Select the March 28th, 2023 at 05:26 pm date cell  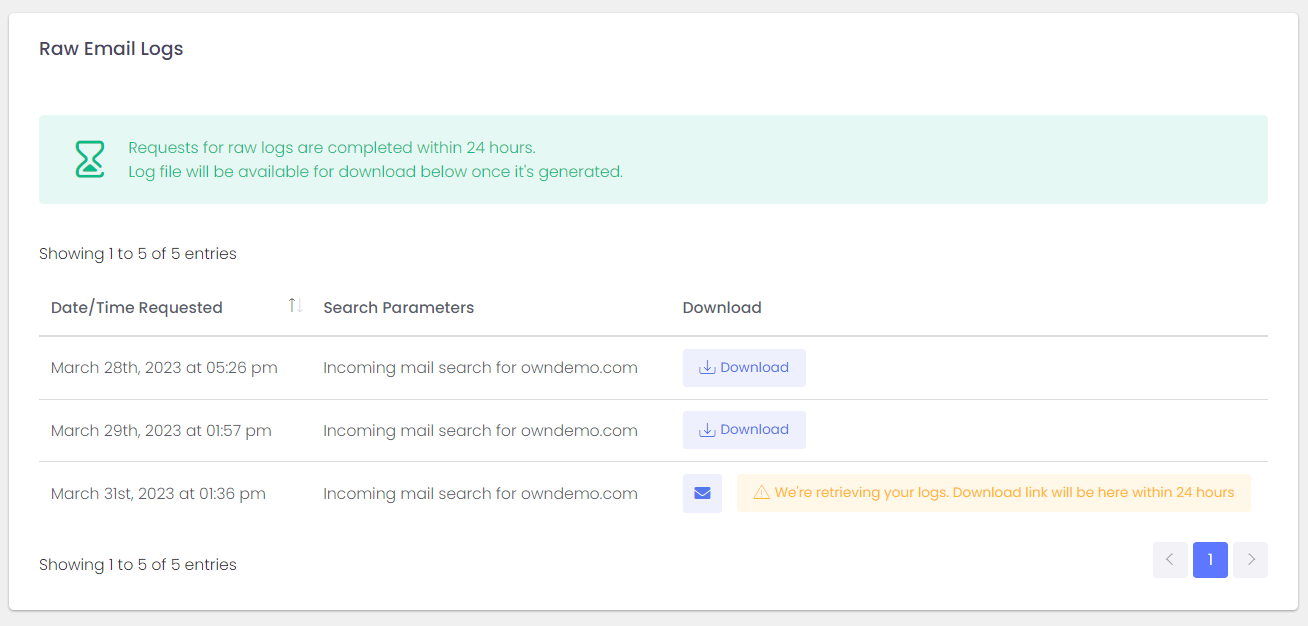click(164, 368)
